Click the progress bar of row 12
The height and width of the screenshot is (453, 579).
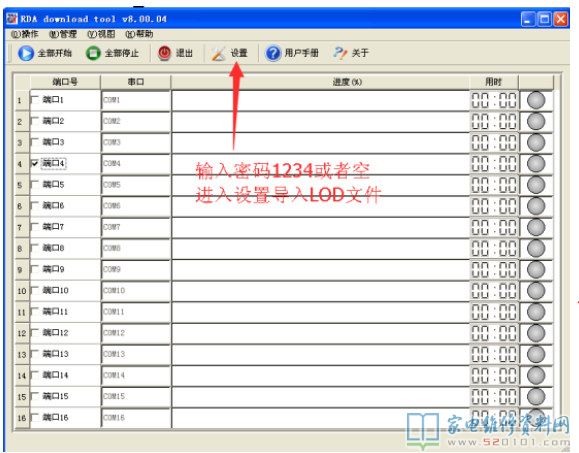pos(320,333)
